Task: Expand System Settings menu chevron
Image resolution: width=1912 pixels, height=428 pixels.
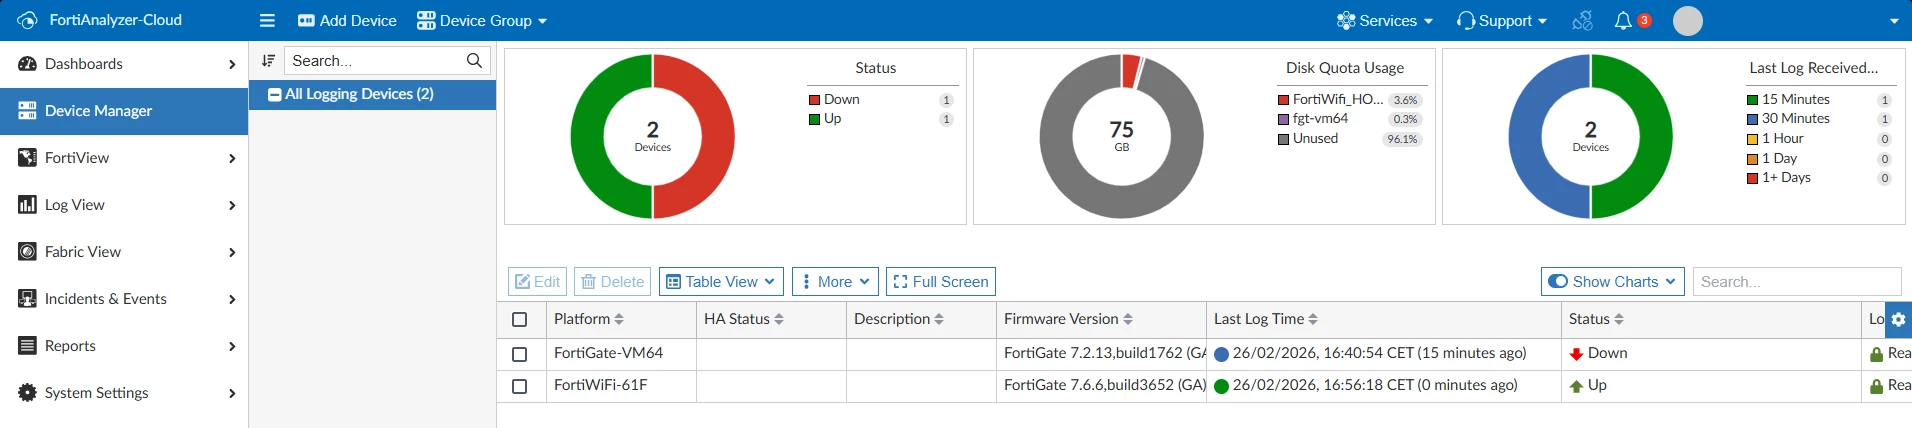Action: (x=232, y=393)
